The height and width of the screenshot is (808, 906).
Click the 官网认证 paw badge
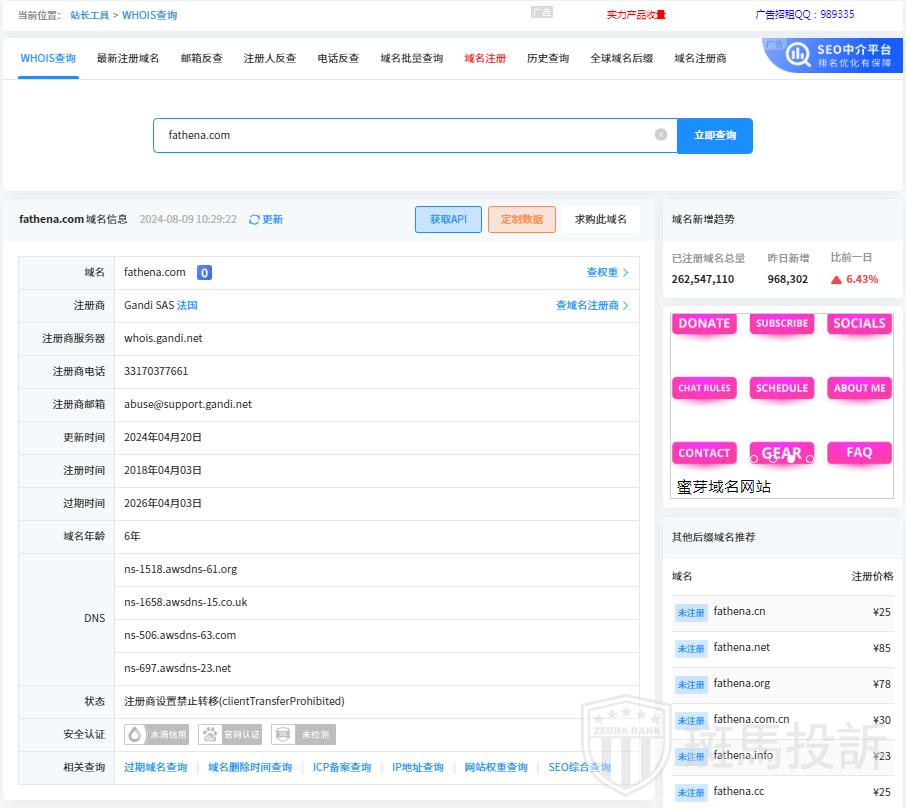230,735
